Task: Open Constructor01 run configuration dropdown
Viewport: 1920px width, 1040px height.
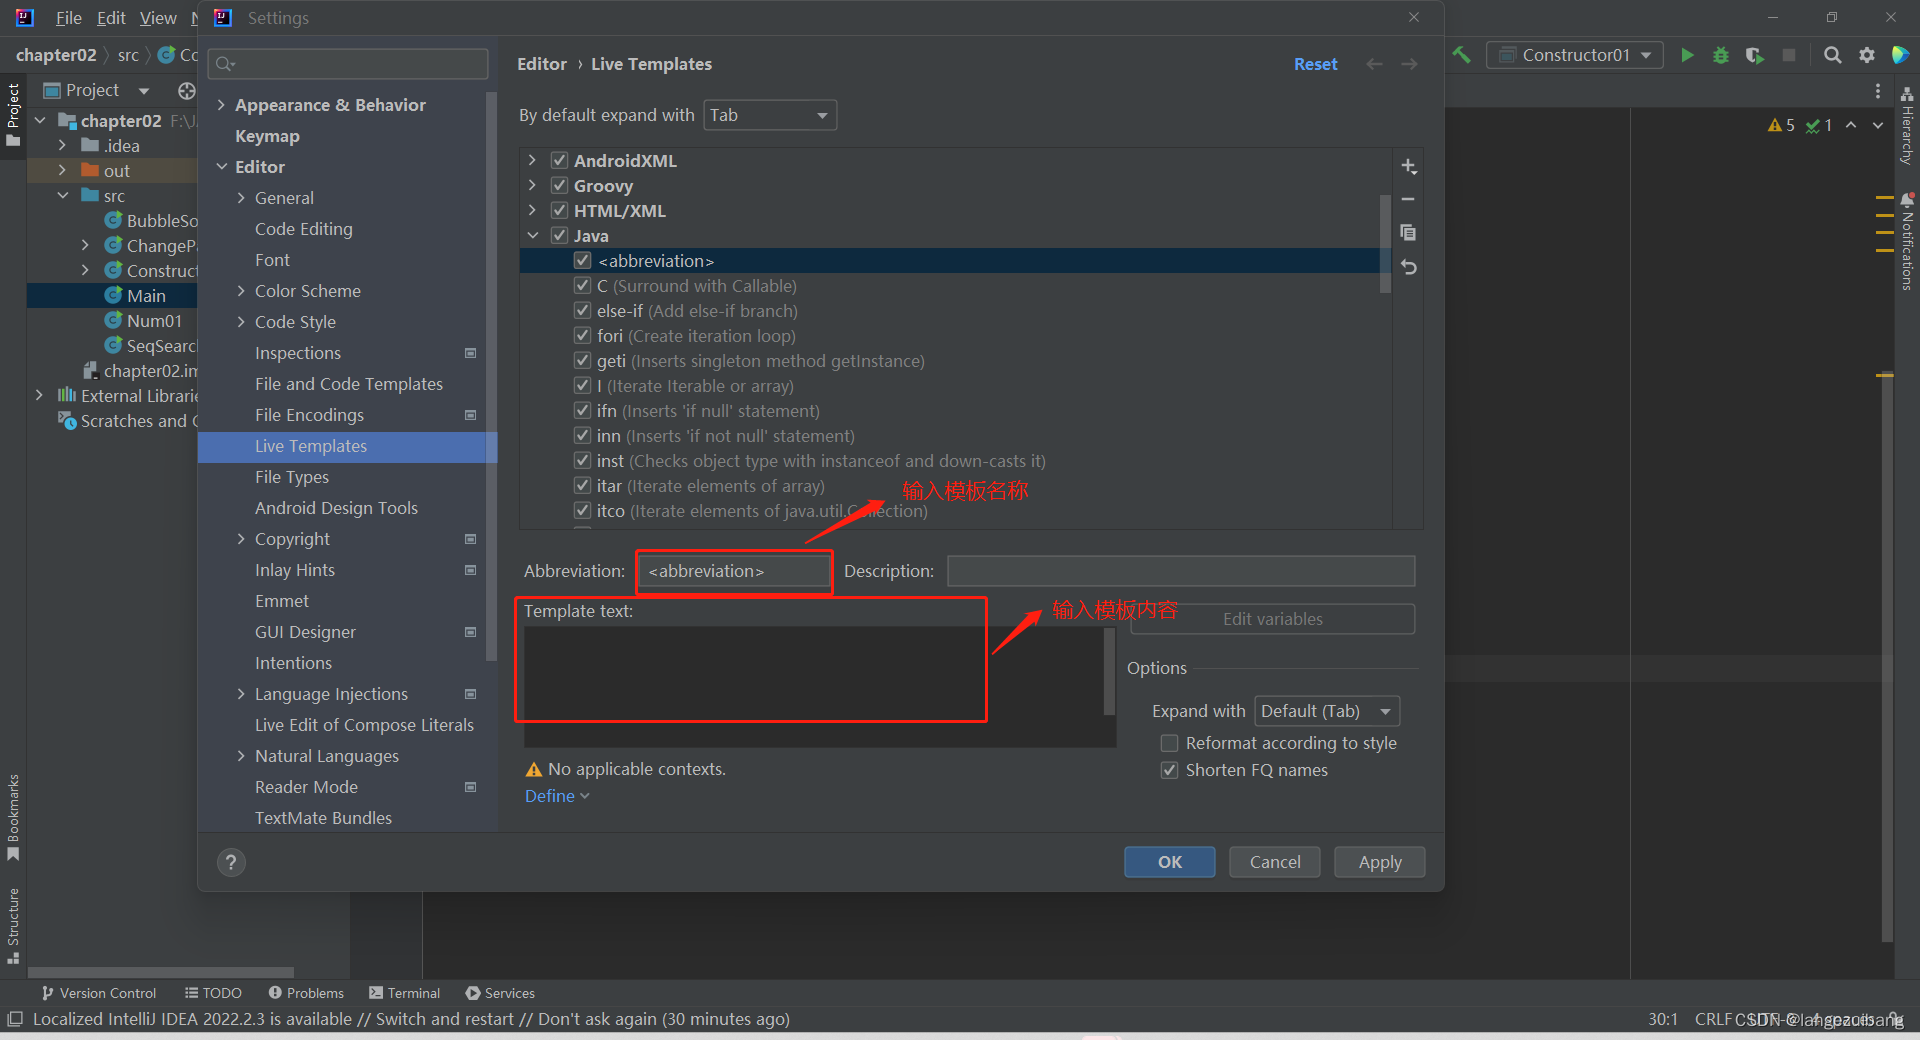Action: [x=1575, y=55]
